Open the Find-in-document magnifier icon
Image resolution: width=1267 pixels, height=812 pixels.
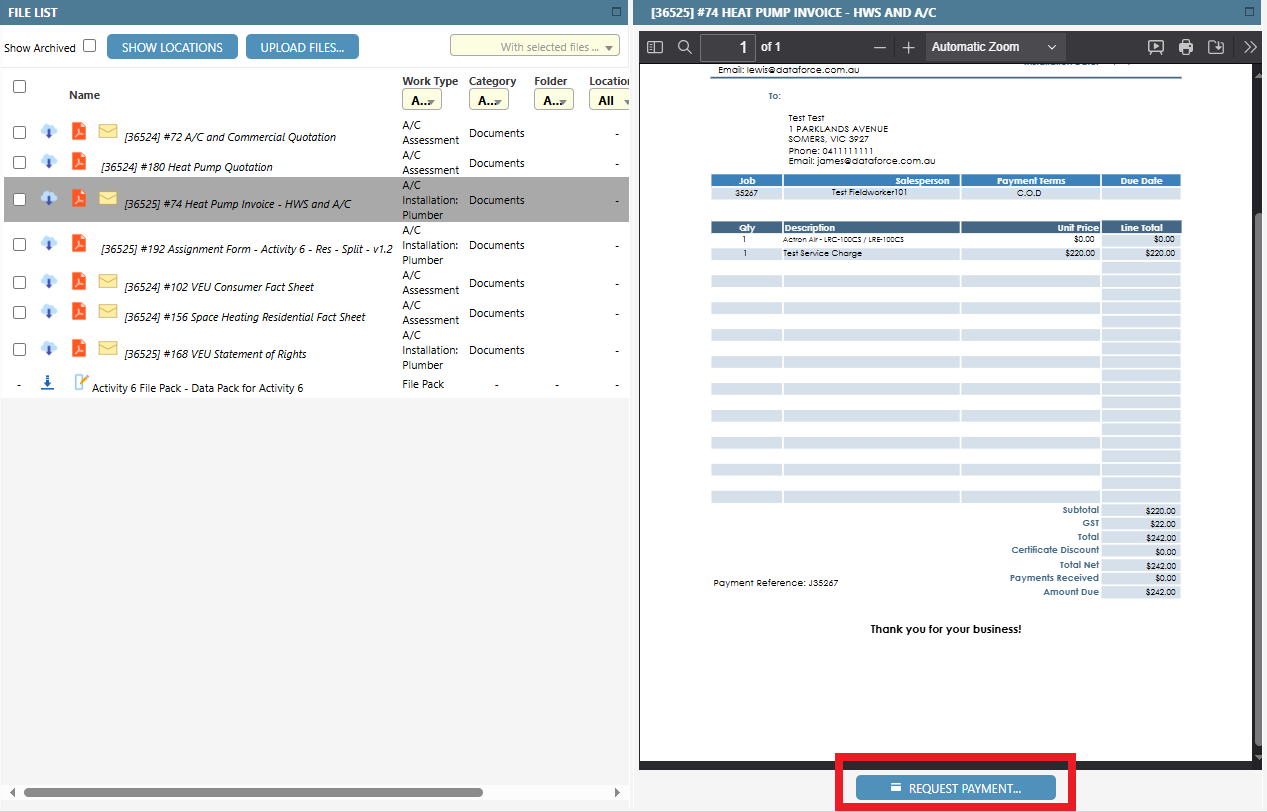(x=684, y=46)
